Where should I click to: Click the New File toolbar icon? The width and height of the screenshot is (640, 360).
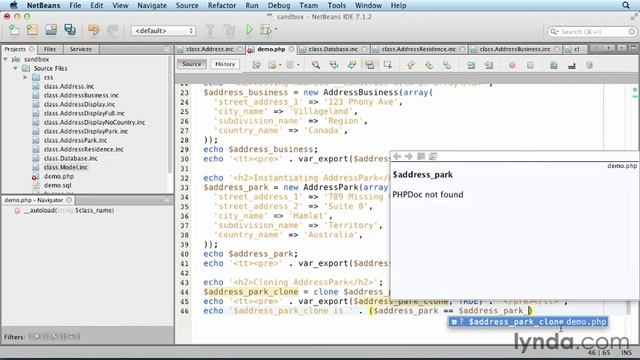[14, 30]
